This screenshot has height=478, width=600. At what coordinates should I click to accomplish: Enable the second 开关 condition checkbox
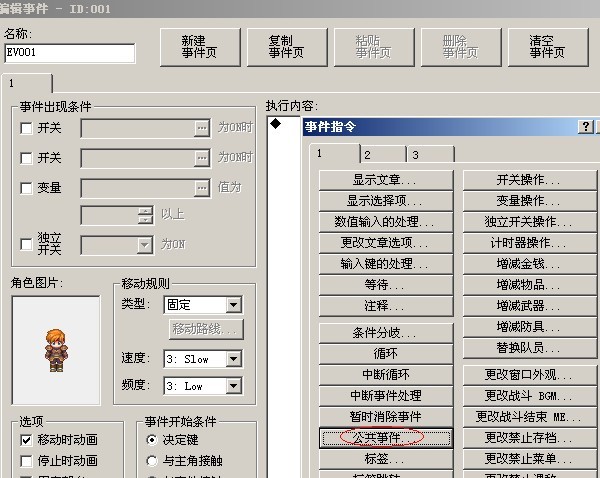click(x=26, y=158)
